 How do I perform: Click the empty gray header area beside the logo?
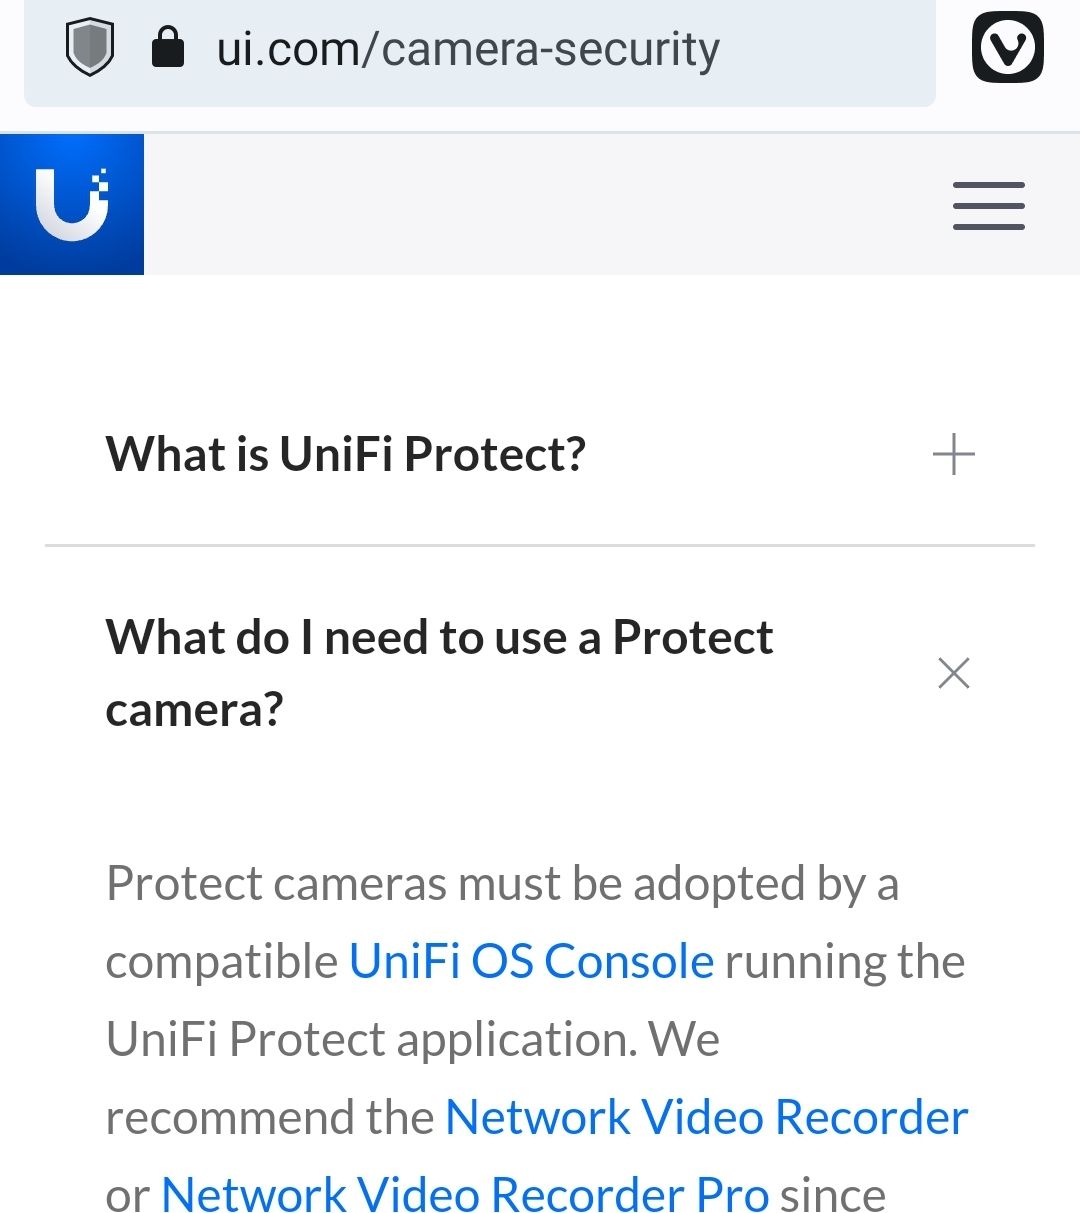(540, 204)
